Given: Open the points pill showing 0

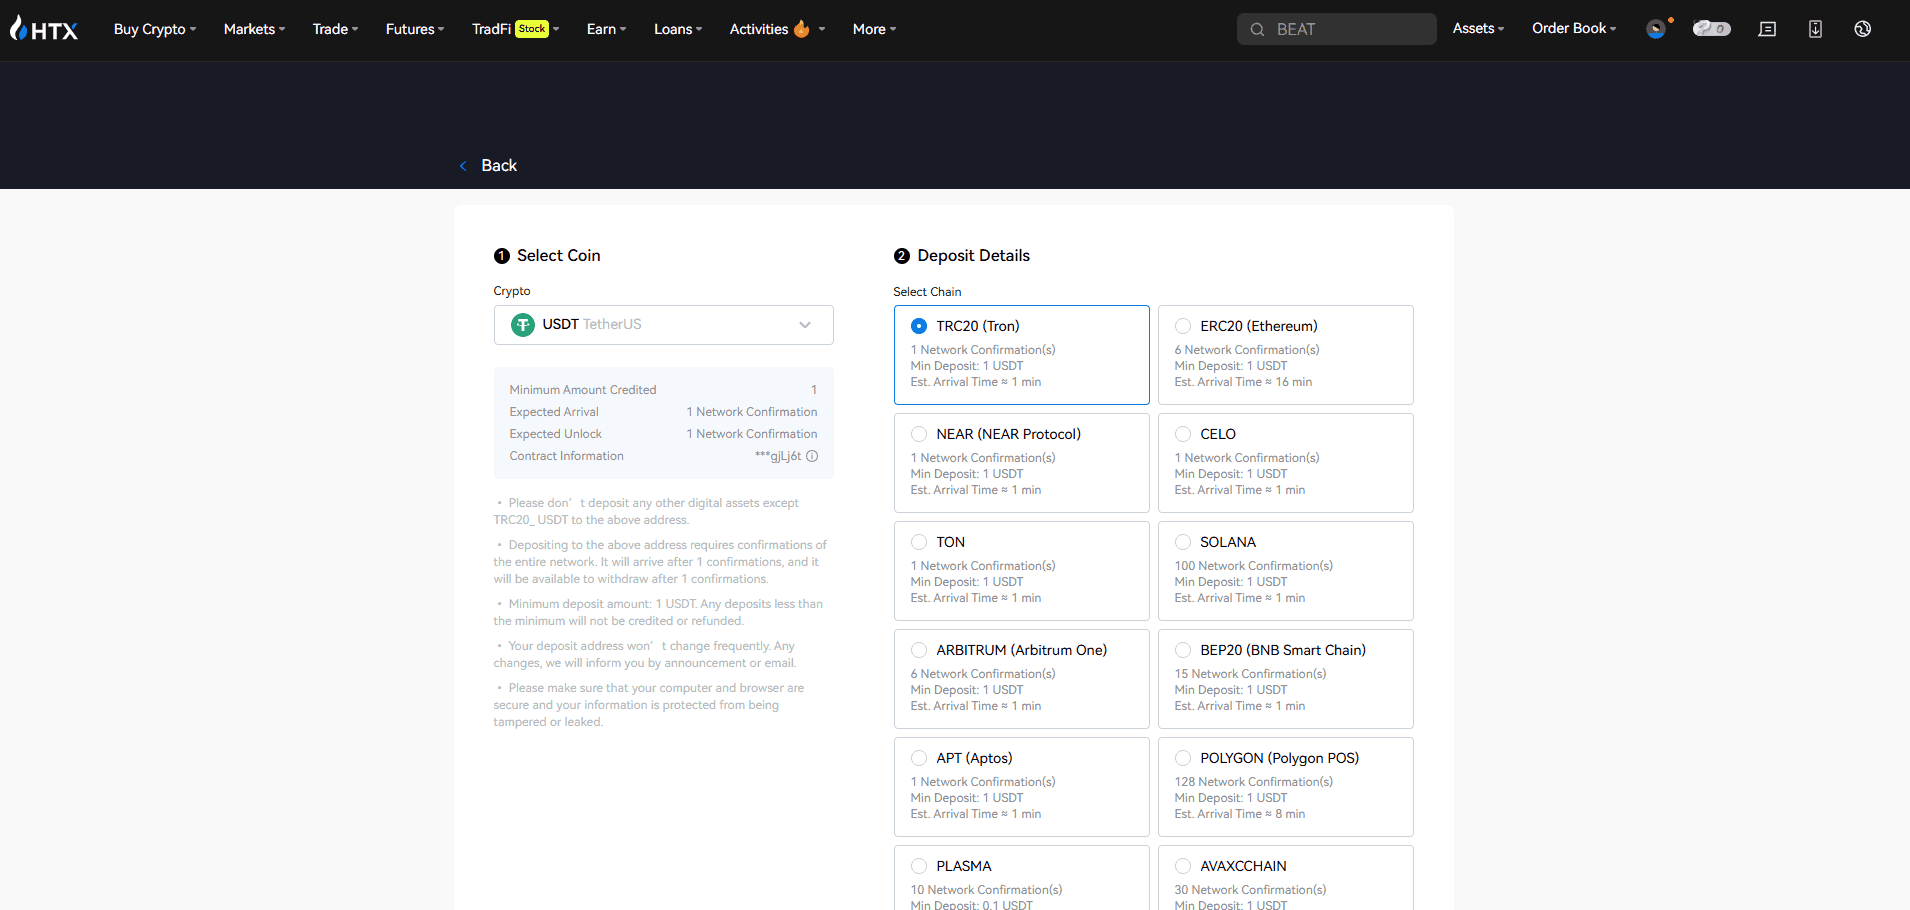Looking at the screenshot, I should (x=1711, y=29).
